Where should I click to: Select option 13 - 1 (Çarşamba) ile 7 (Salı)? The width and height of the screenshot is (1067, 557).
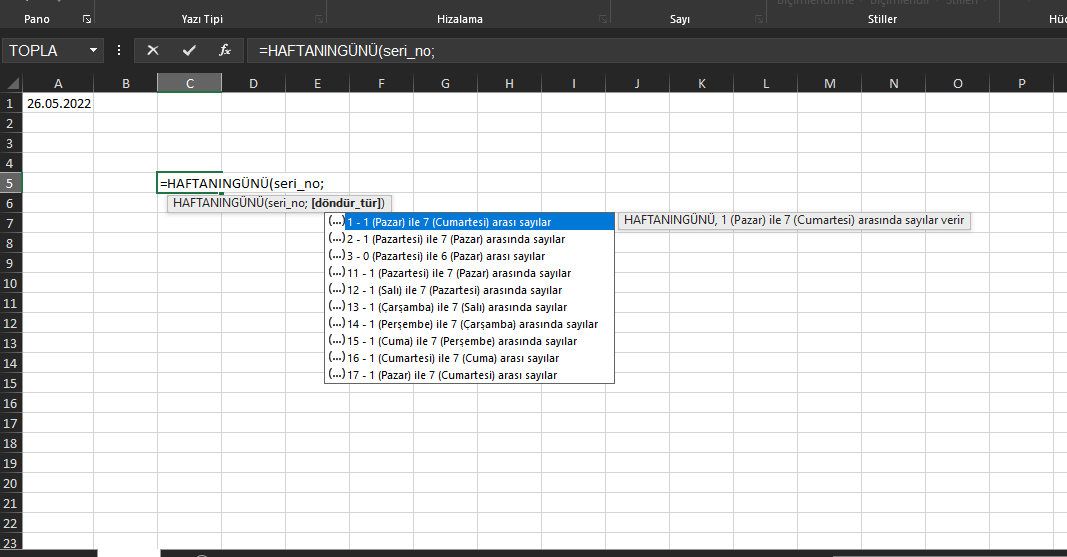[470, 307]
